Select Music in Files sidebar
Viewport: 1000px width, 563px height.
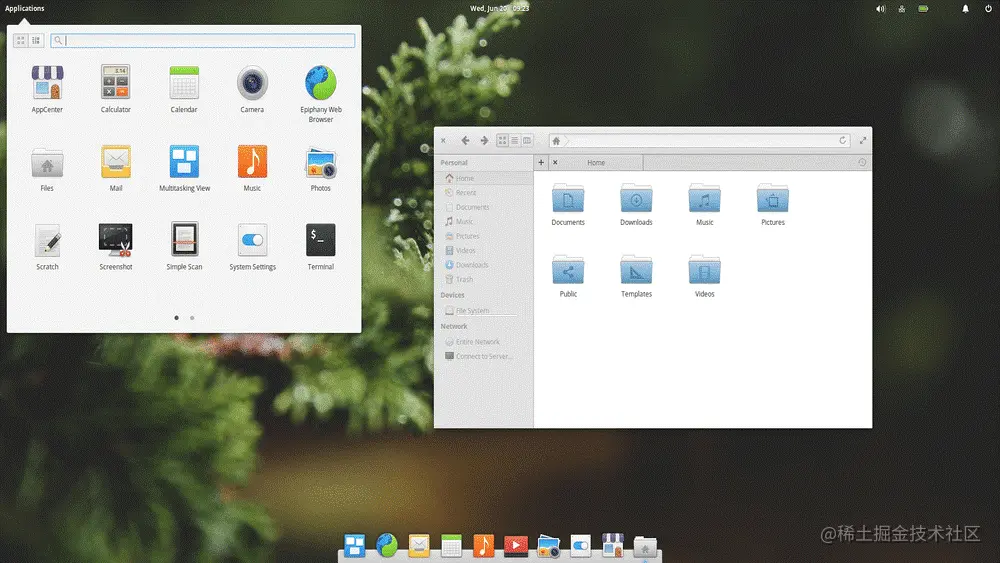(x=483, y=221)
